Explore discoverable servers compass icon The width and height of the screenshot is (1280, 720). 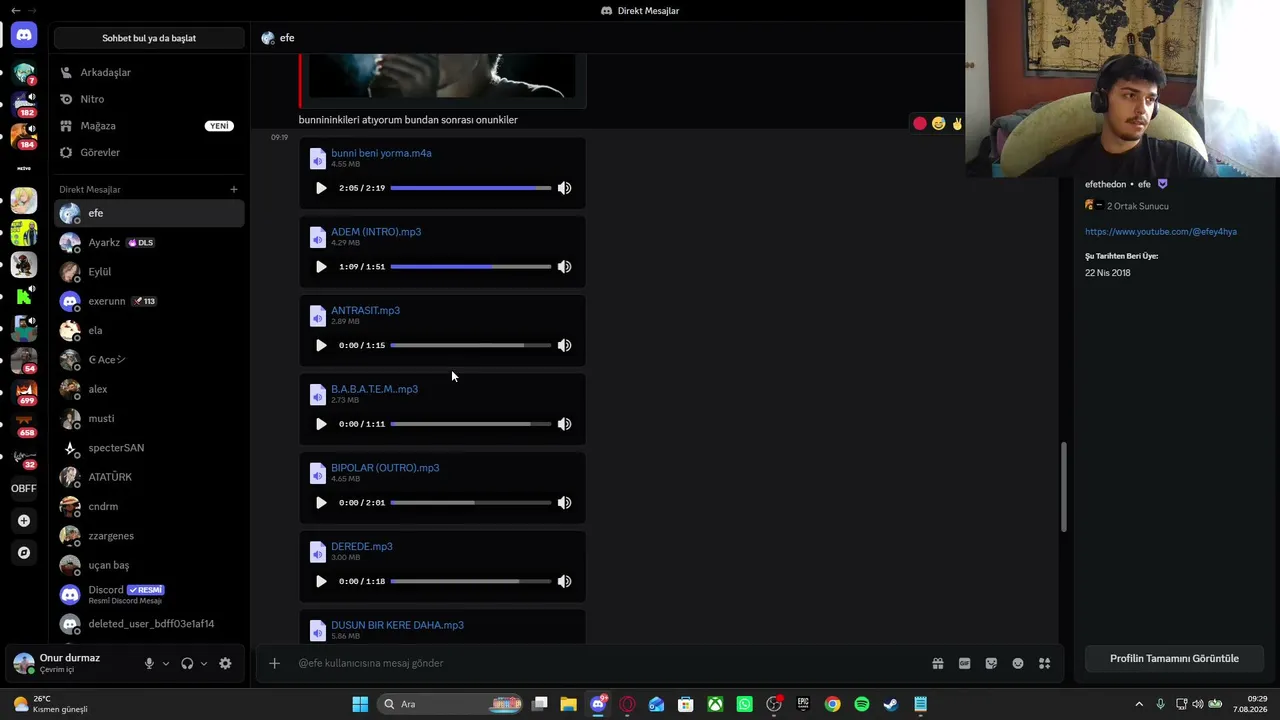24,552
